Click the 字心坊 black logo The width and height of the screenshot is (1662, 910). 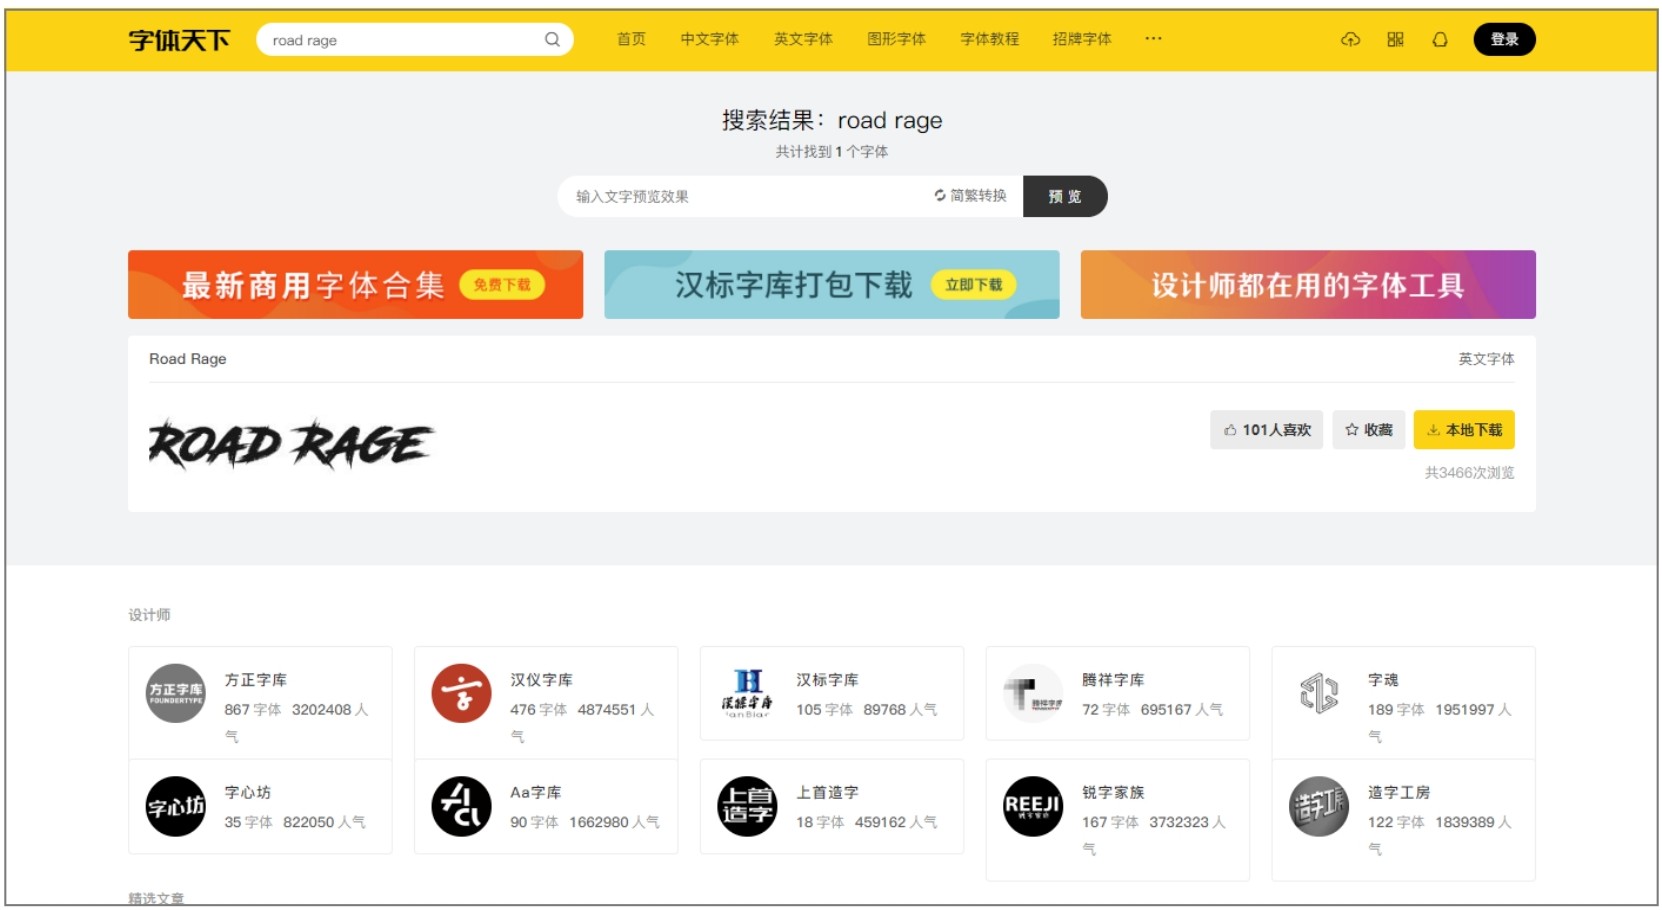(176, 806)
